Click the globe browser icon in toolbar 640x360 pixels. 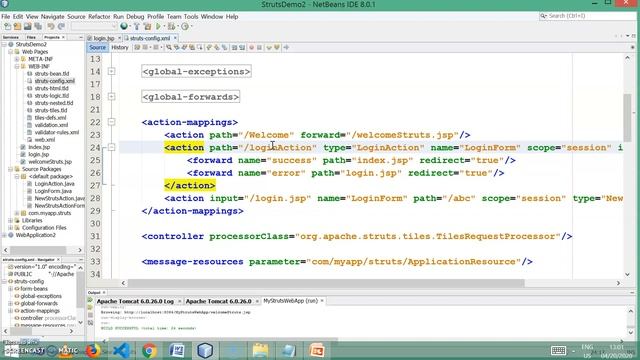pyautogui.click(x=124, y=27)
